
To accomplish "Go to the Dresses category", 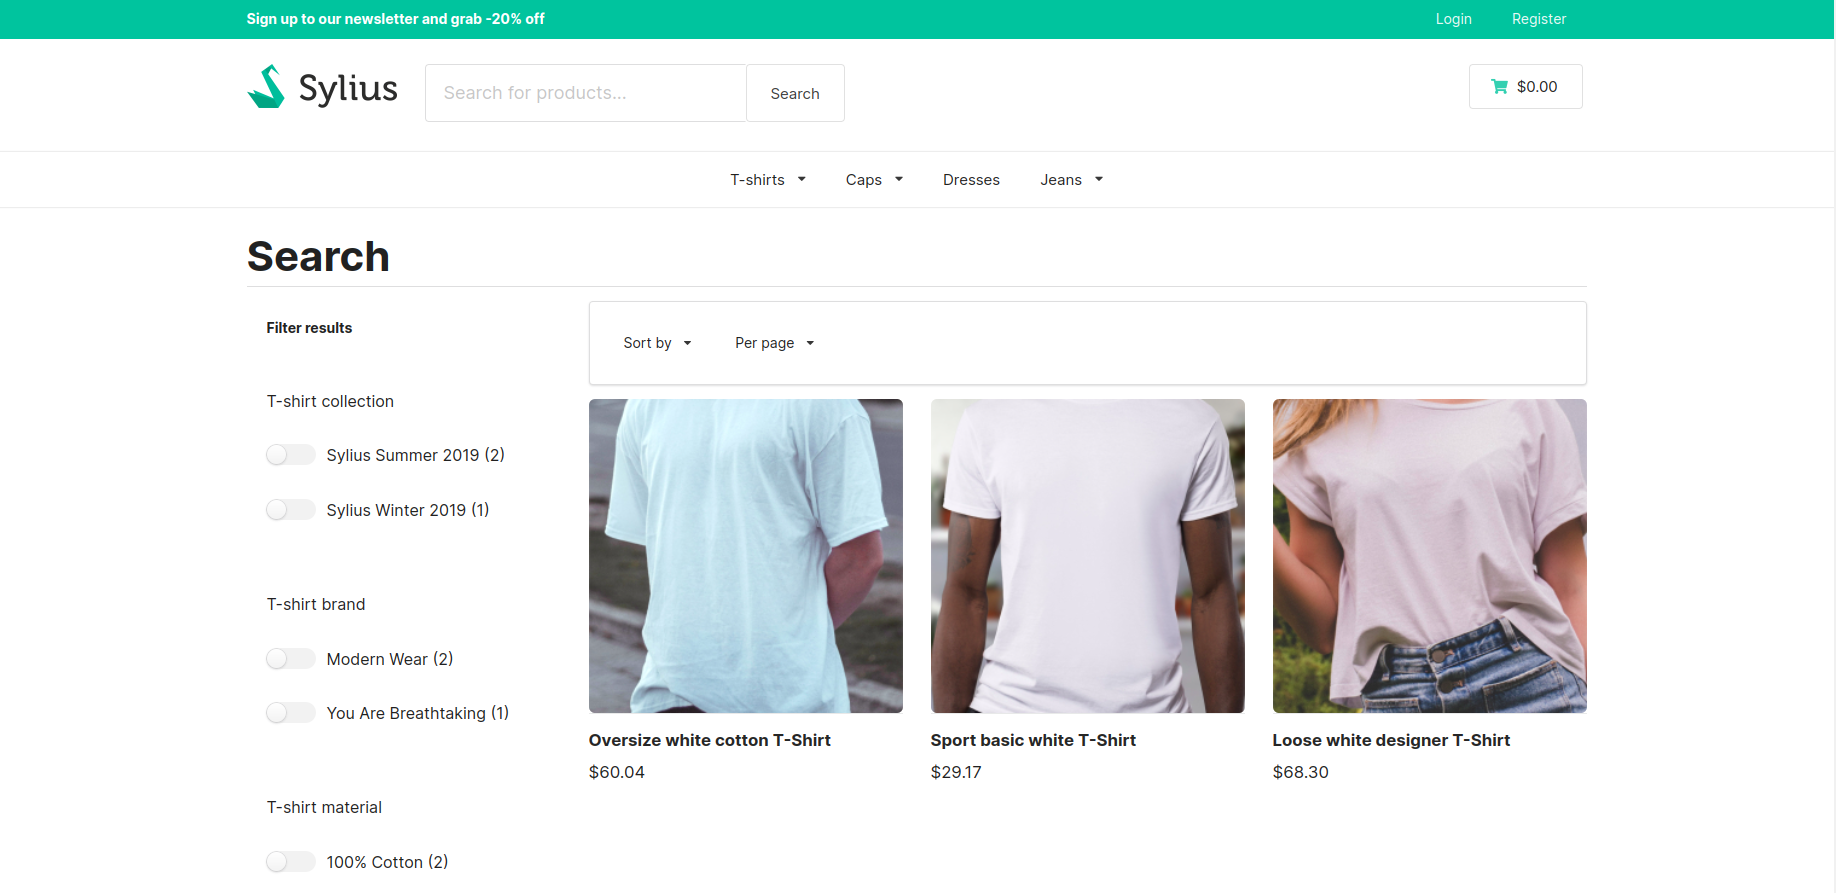I will (x=971, y=180).
